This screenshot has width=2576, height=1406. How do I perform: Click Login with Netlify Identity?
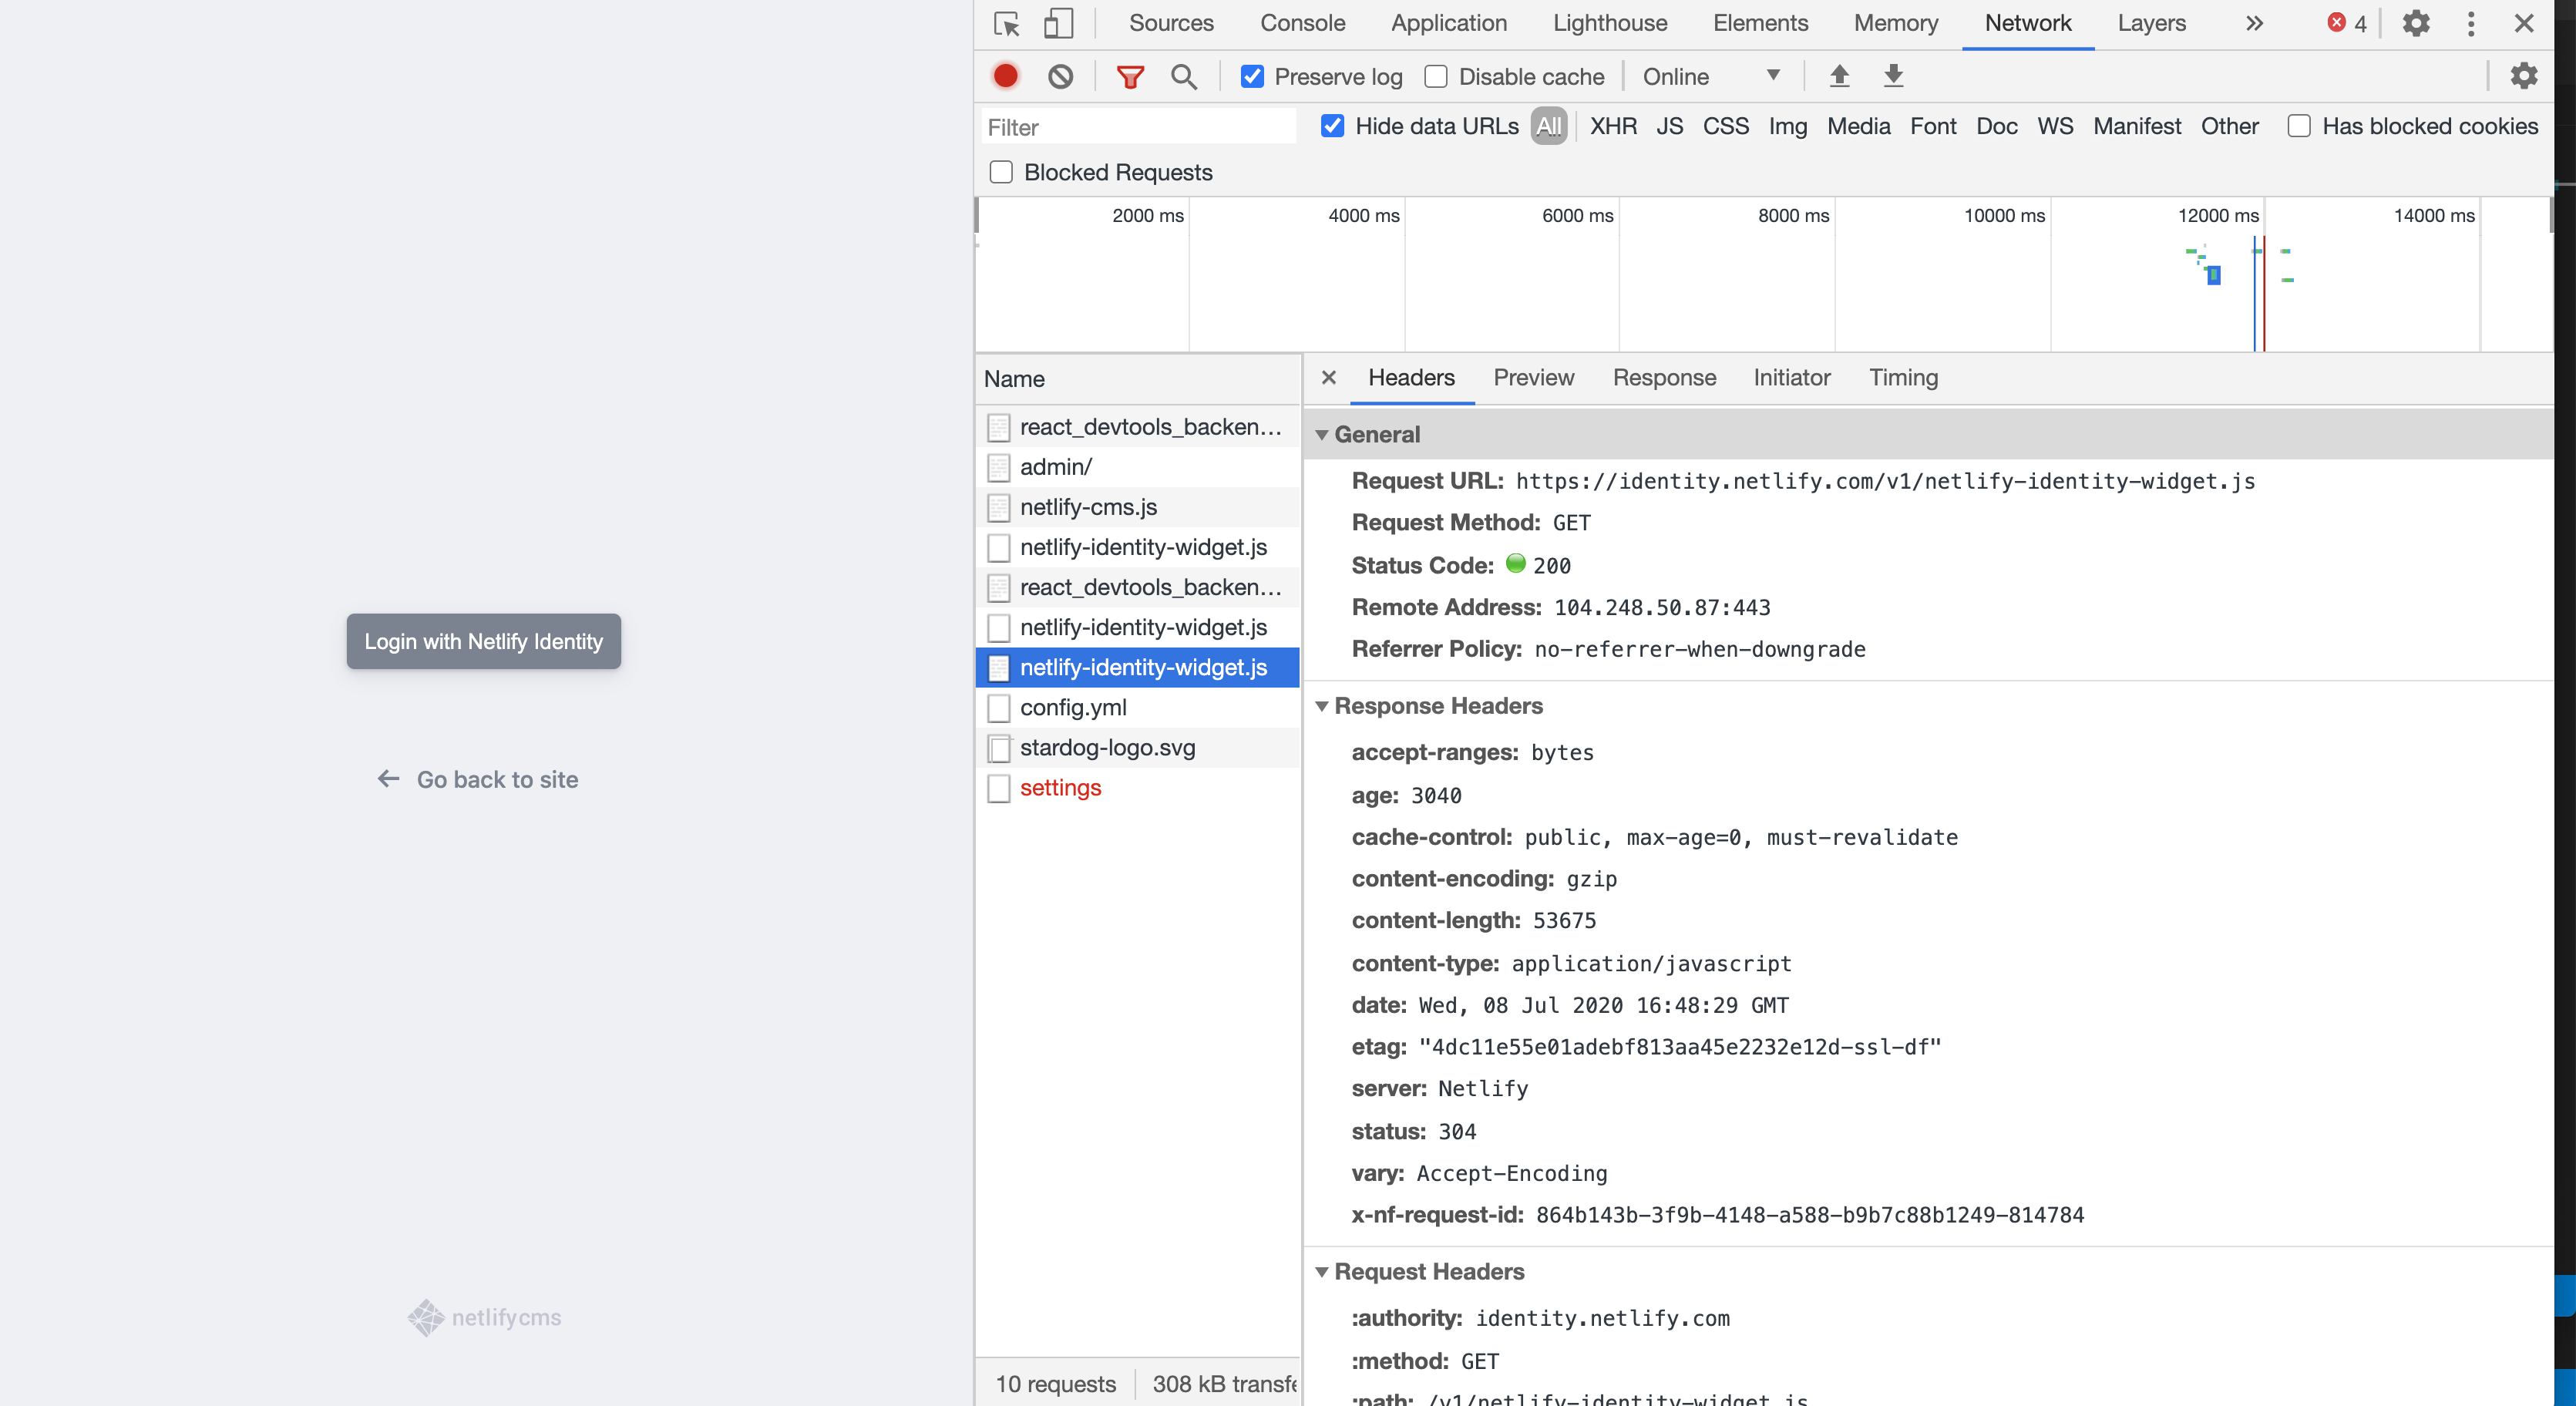click(483, 641)
